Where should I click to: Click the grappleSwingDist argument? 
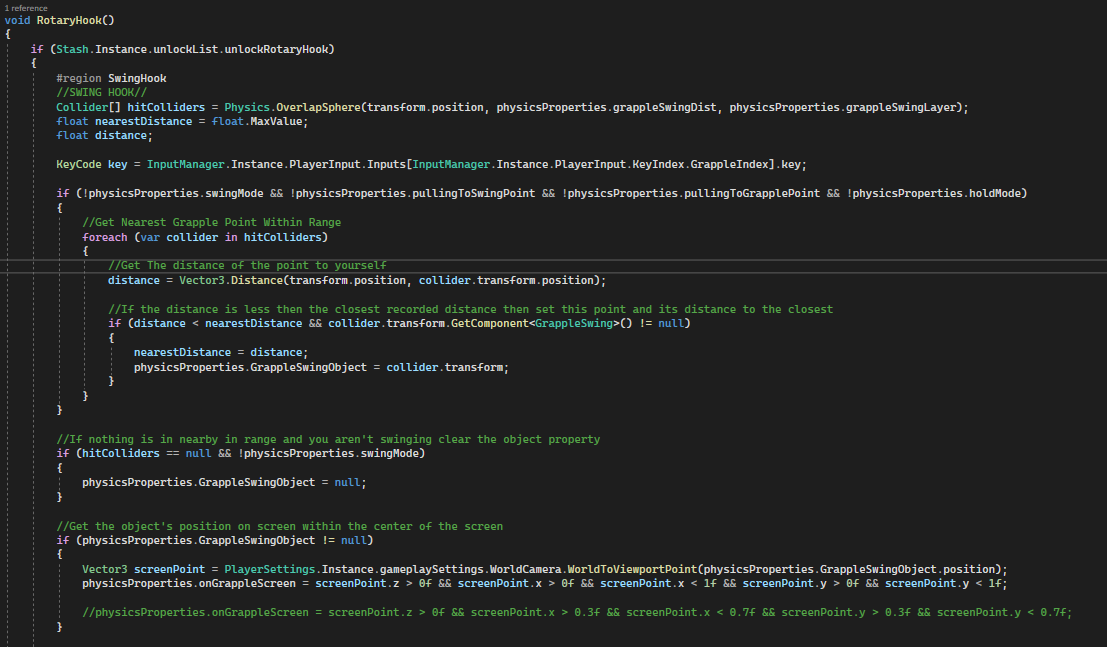(664, 107)
